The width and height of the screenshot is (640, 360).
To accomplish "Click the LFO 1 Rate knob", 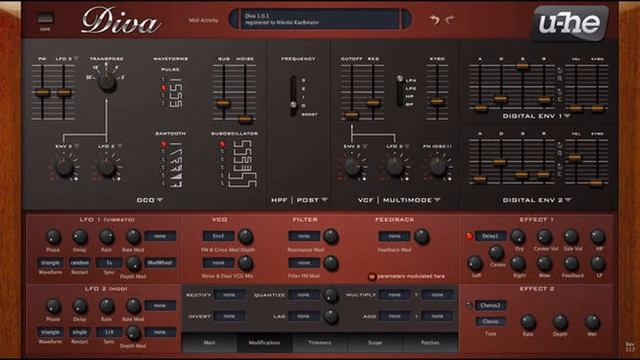I will 107,237.
